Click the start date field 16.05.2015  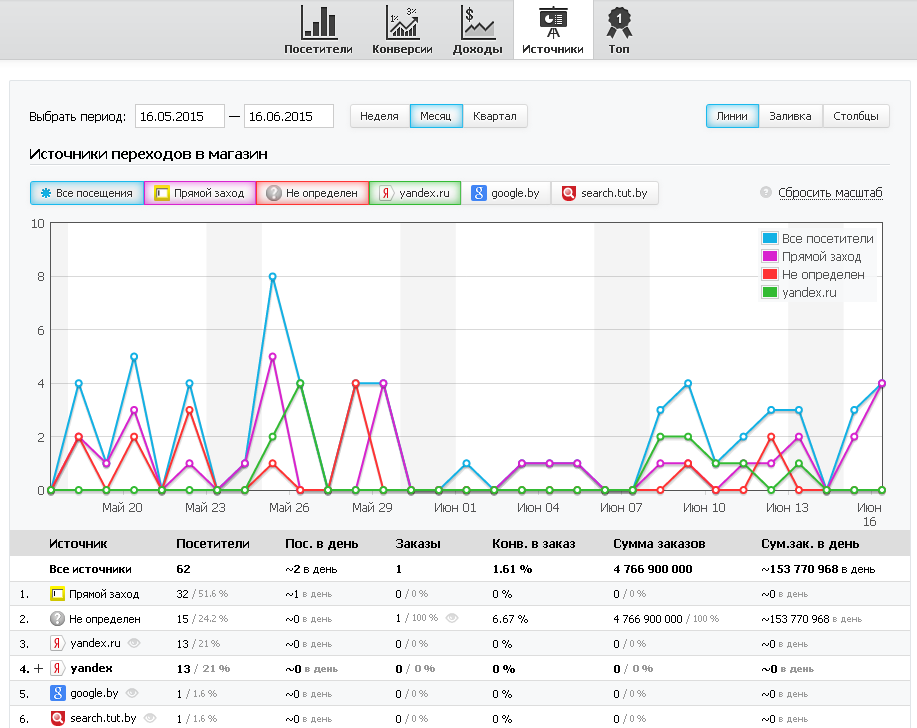[179, 116]
